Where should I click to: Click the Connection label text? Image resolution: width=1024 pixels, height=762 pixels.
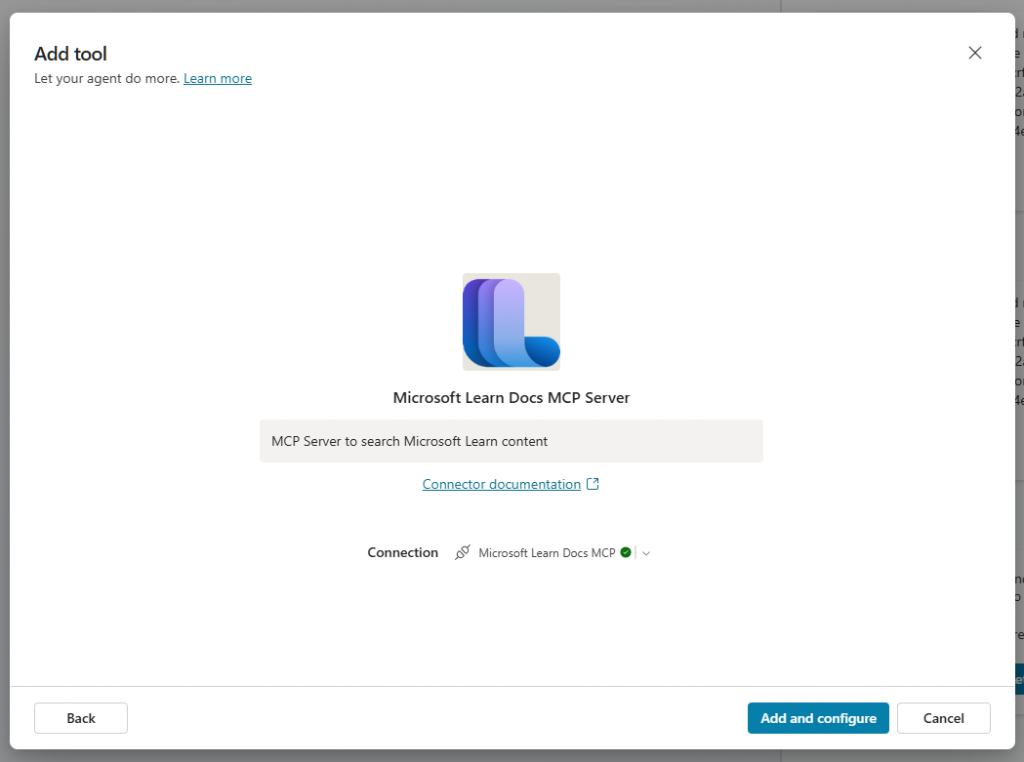click(402, 551)
